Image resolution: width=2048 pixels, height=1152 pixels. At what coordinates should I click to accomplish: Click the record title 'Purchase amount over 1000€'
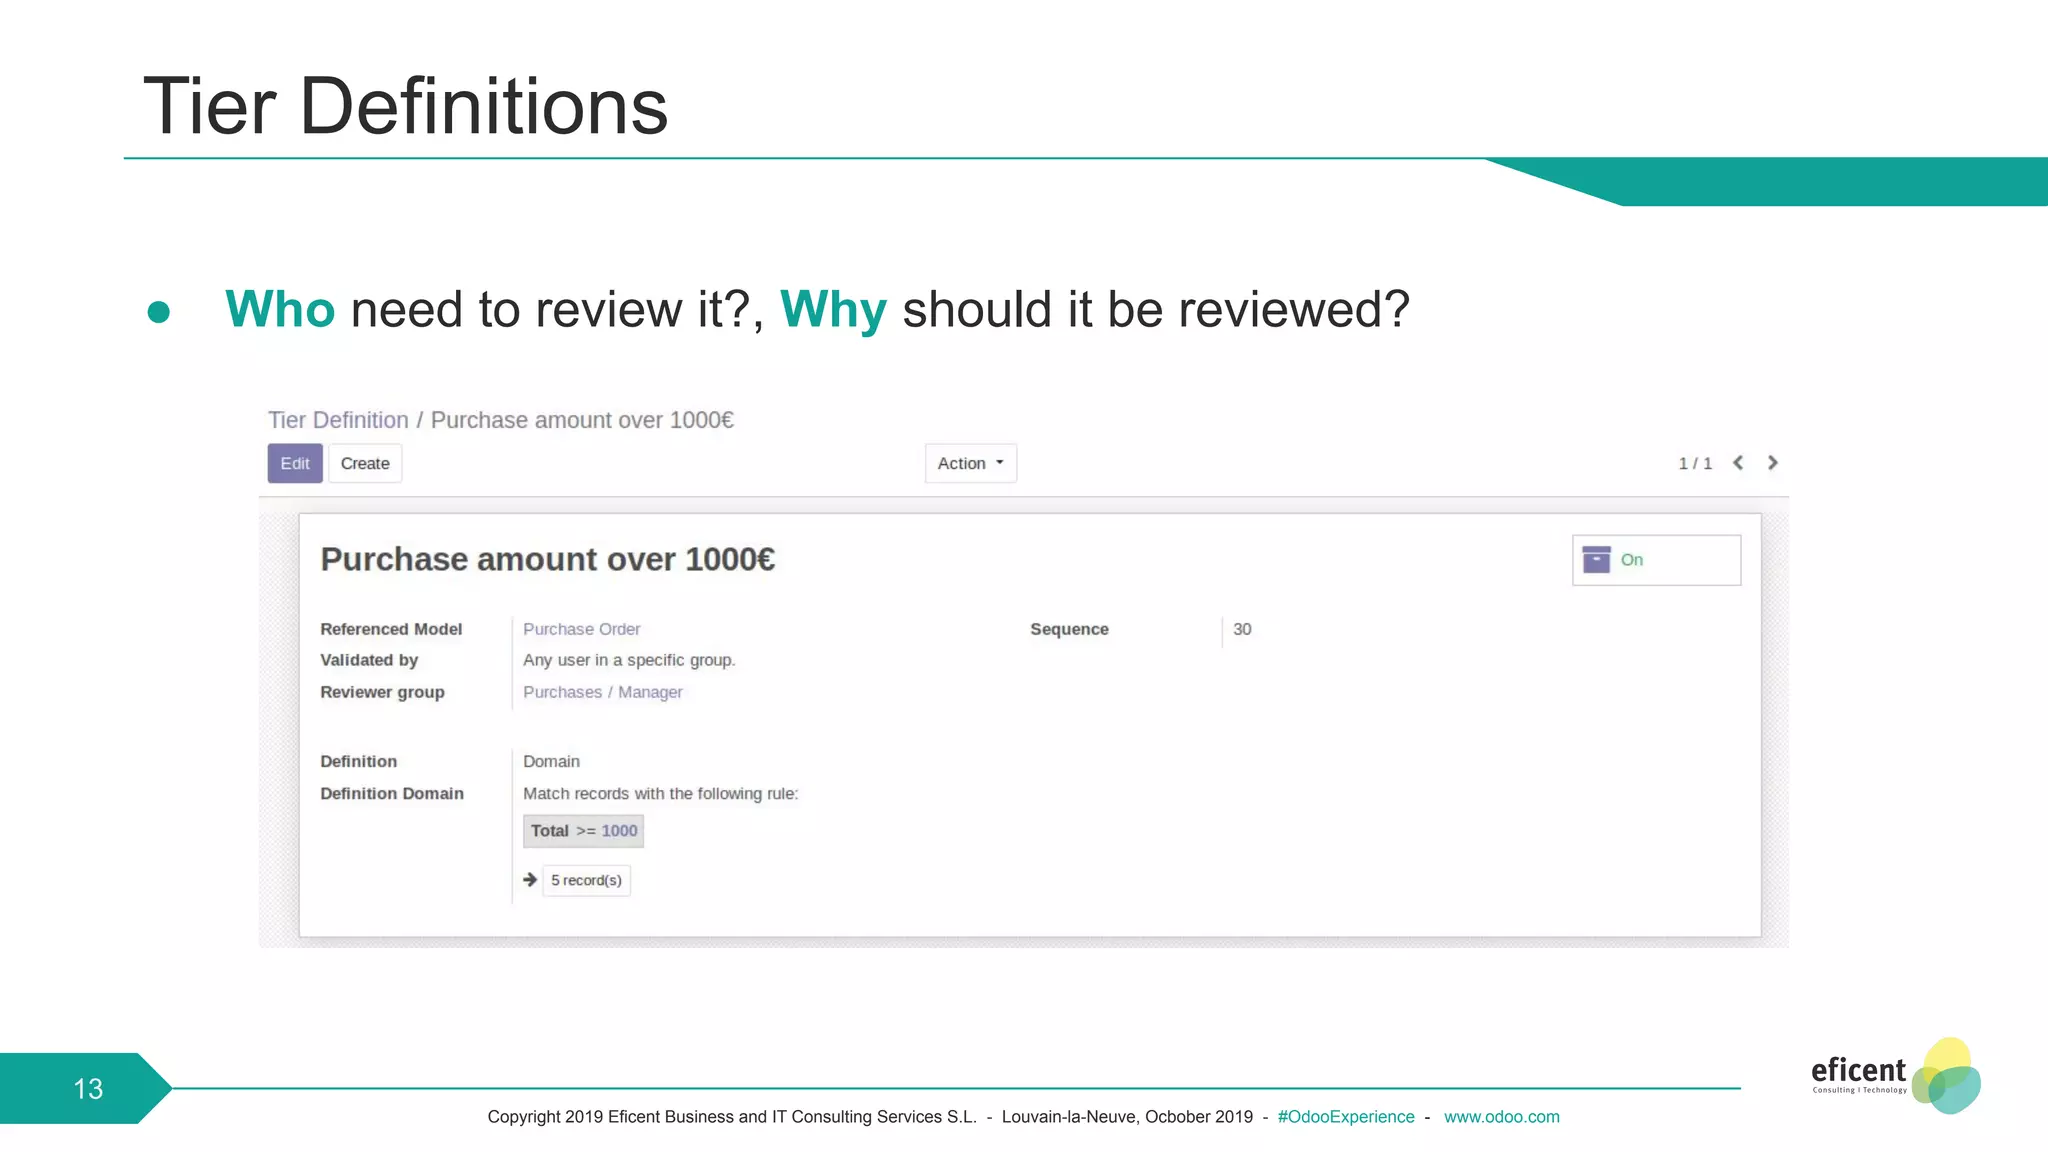pyautogui.click(x=547, y=559)
